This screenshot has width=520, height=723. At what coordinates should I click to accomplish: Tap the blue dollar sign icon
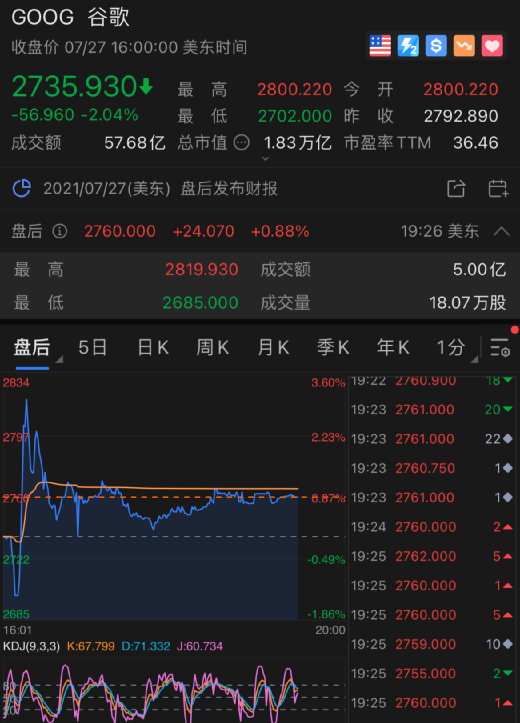[x=436, y=46]
